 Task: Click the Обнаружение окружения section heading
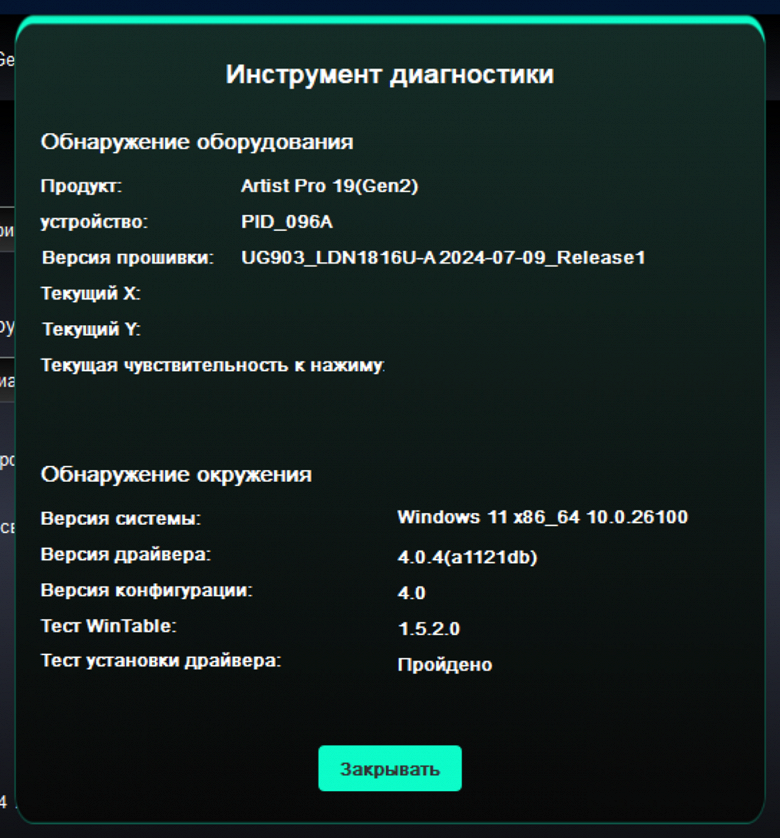[x=176, y=475]
